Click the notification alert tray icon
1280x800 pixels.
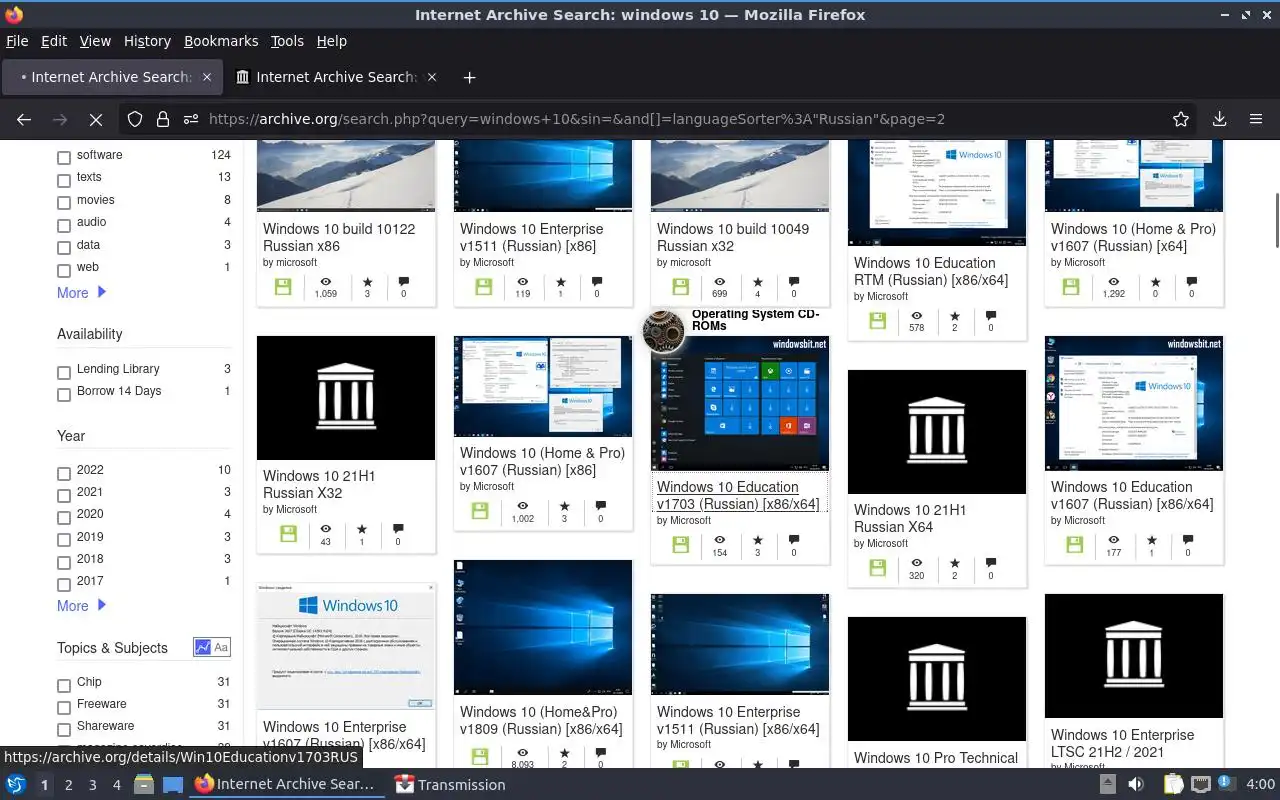tap(1226, 785)
